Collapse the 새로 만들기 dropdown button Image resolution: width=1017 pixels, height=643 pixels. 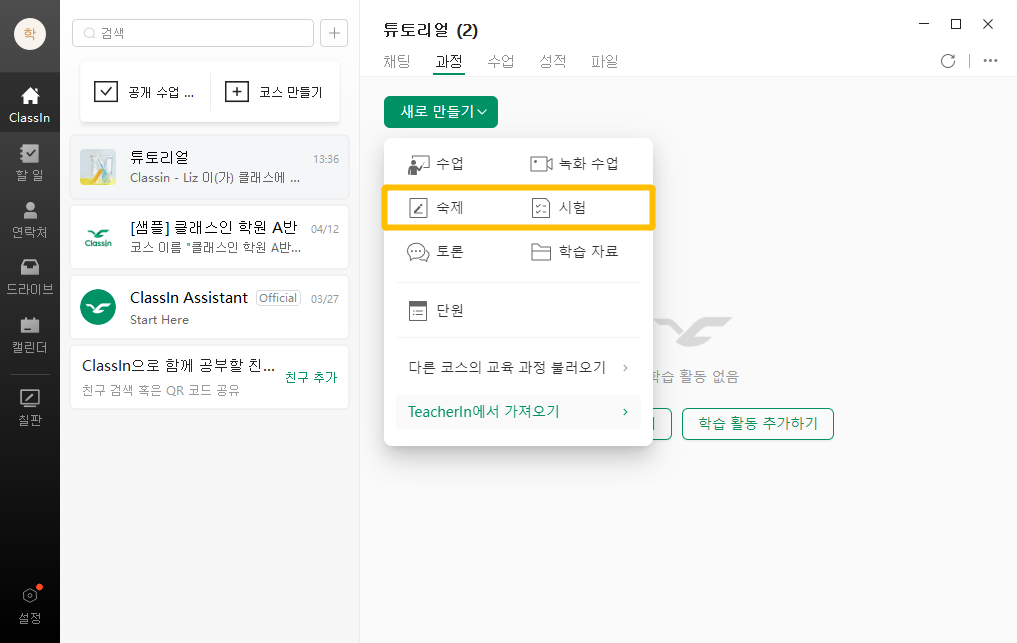441,112
